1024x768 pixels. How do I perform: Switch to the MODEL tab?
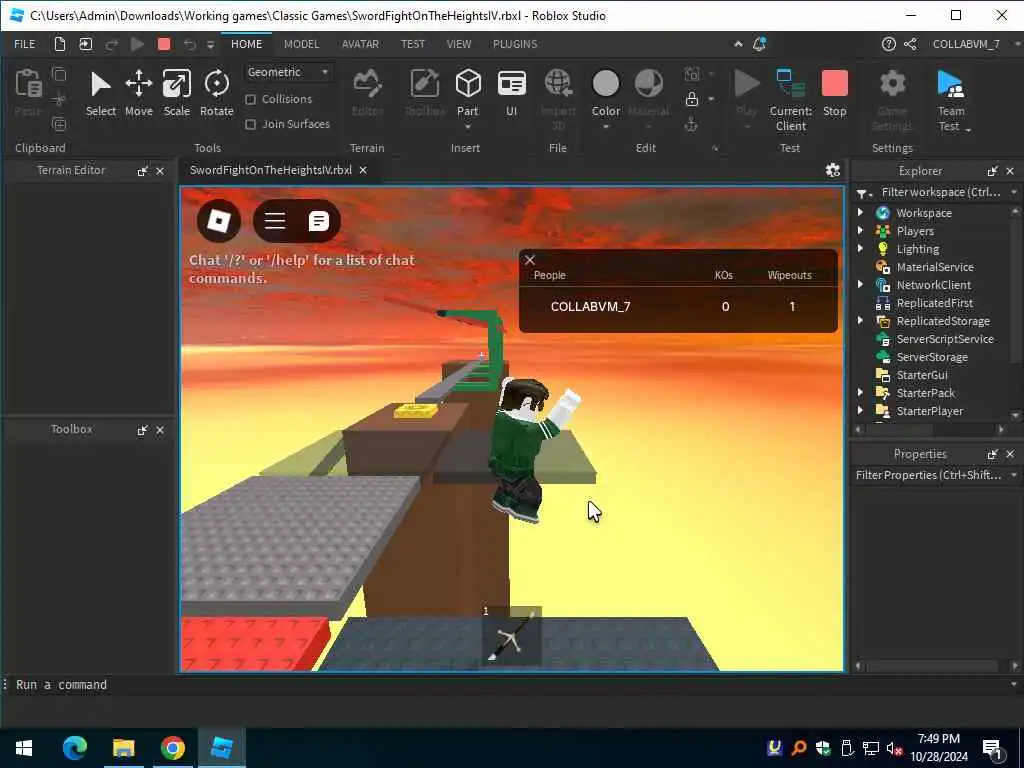coord(302,44)
